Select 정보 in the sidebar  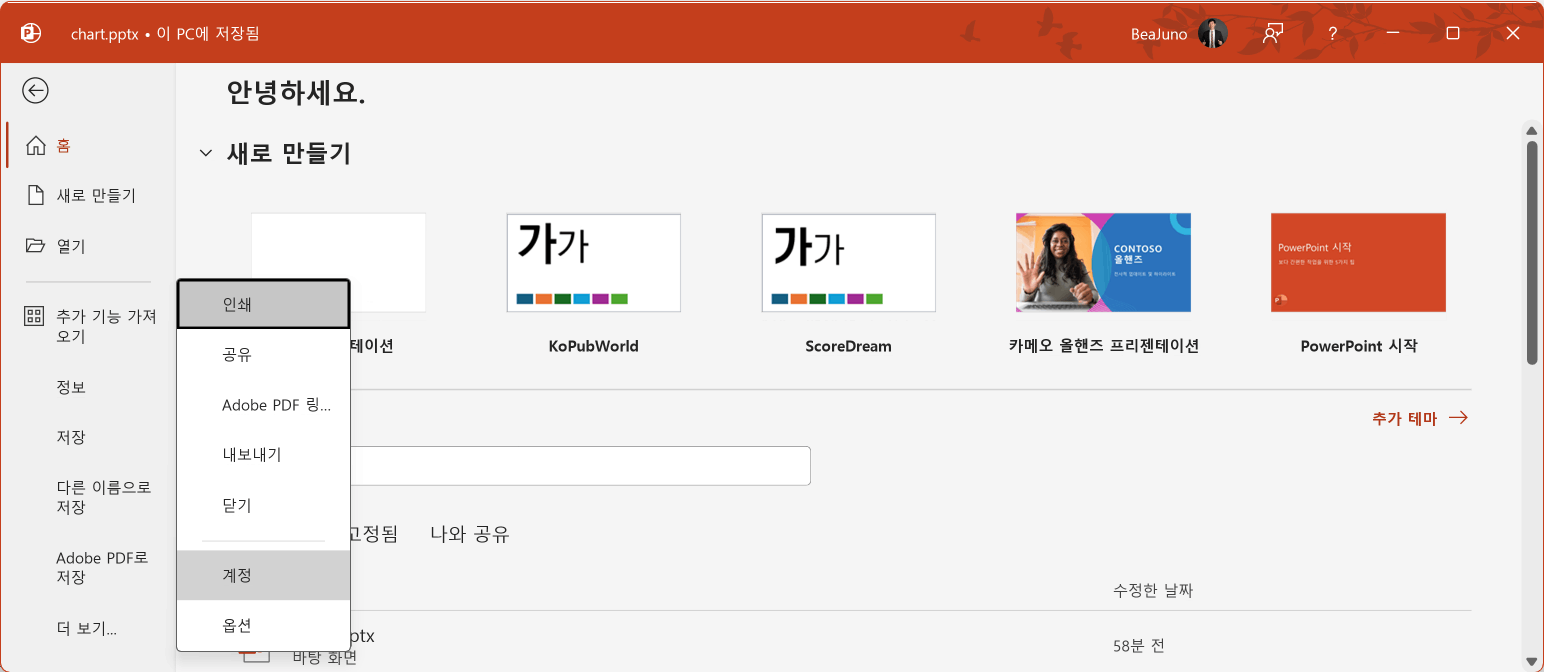click(x=90, y=387)
